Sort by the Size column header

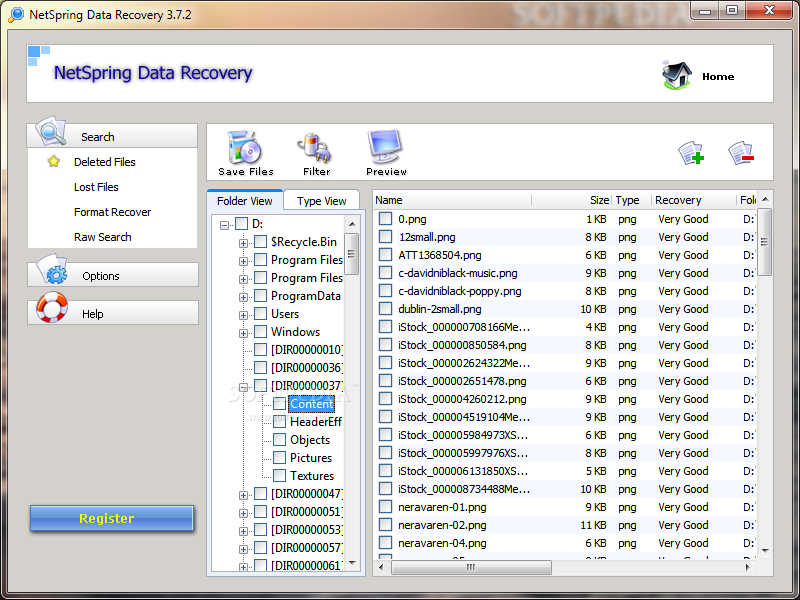(571, 200)
